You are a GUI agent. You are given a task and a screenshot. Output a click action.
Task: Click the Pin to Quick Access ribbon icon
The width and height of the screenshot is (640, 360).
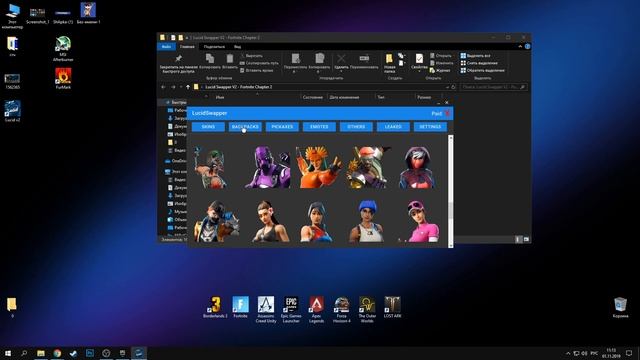(178, 59)
